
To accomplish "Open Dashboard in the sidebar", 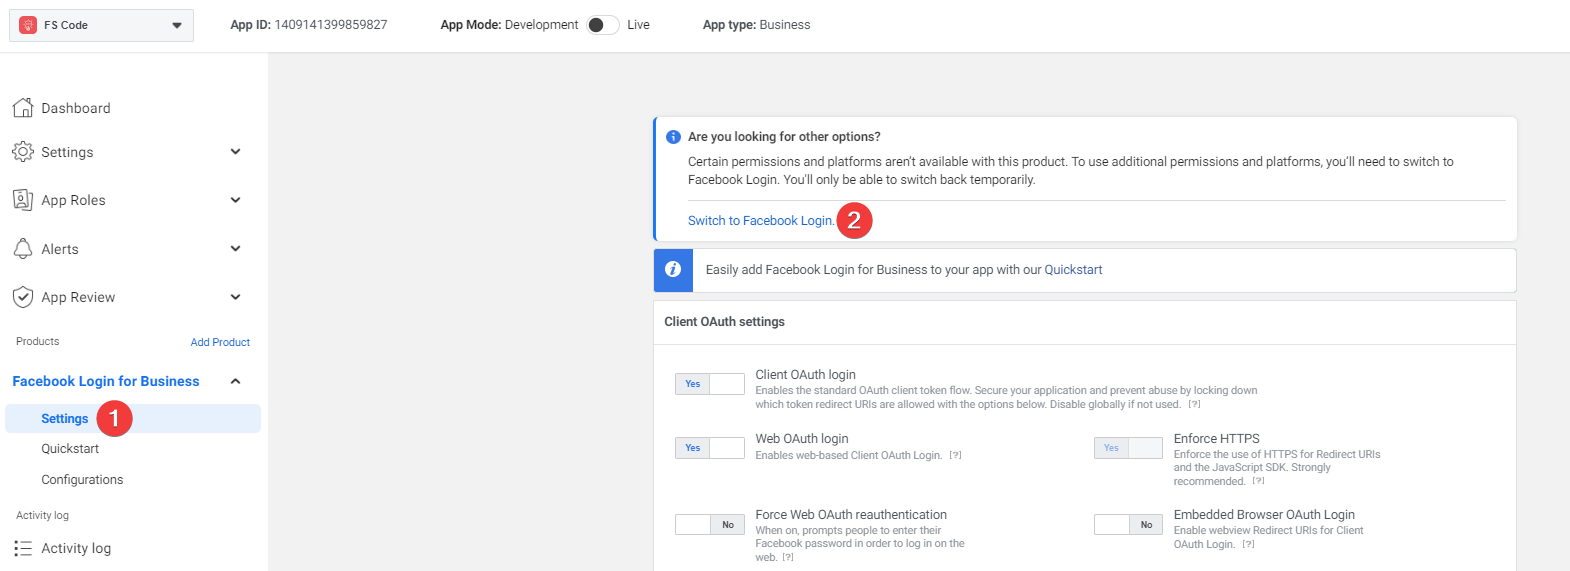I will 76,108.
